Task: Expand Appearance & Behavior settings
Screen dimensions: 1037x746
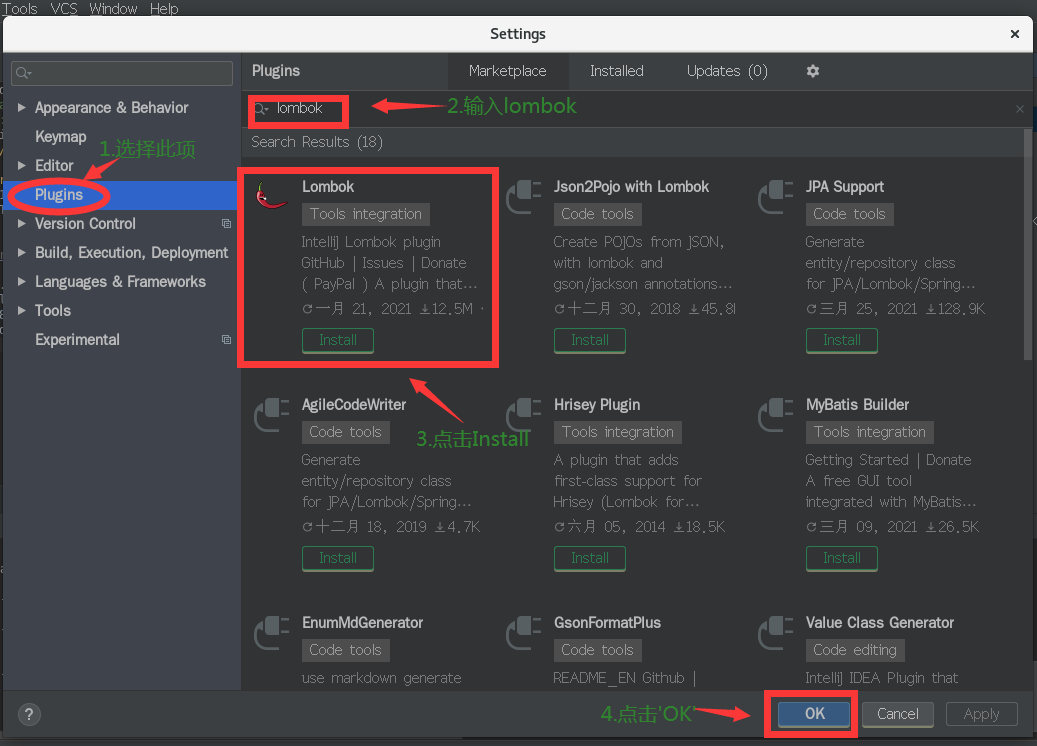Action: [22, 107]
